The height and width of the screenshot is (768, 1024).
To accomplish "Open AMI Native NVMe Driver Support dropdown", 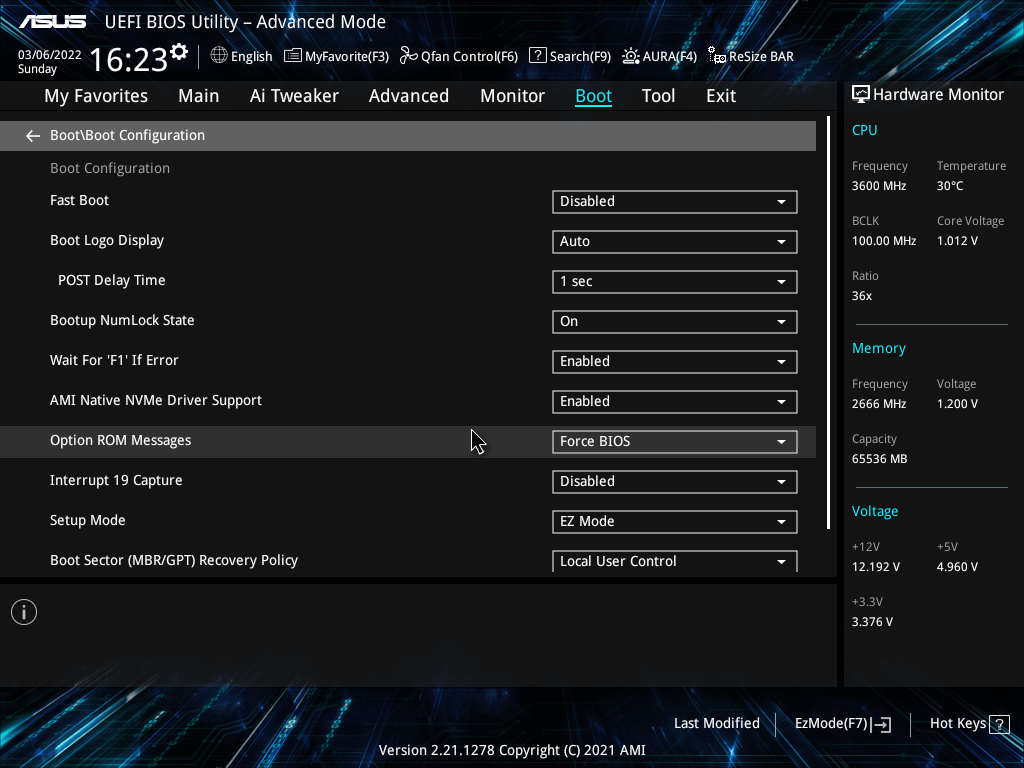I will (x=675, y=402).
